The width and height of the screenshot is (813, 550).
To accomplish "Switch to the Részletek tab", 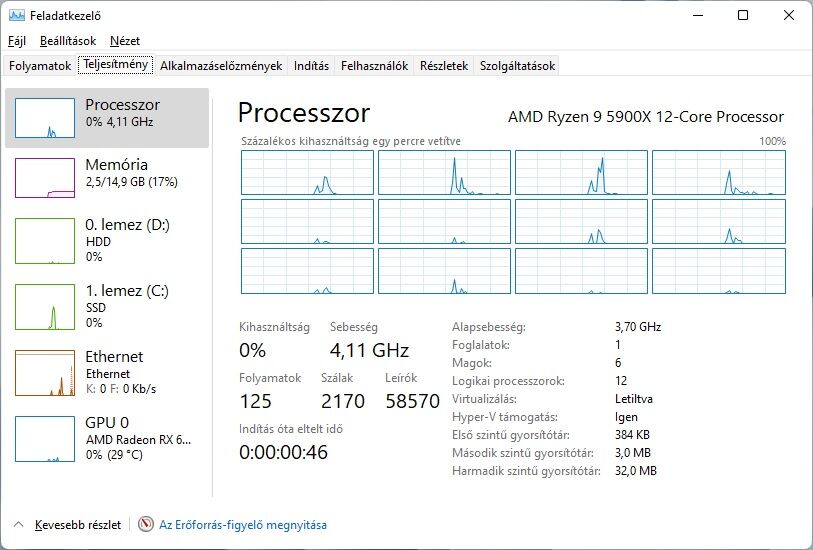I will click(444, 66).
